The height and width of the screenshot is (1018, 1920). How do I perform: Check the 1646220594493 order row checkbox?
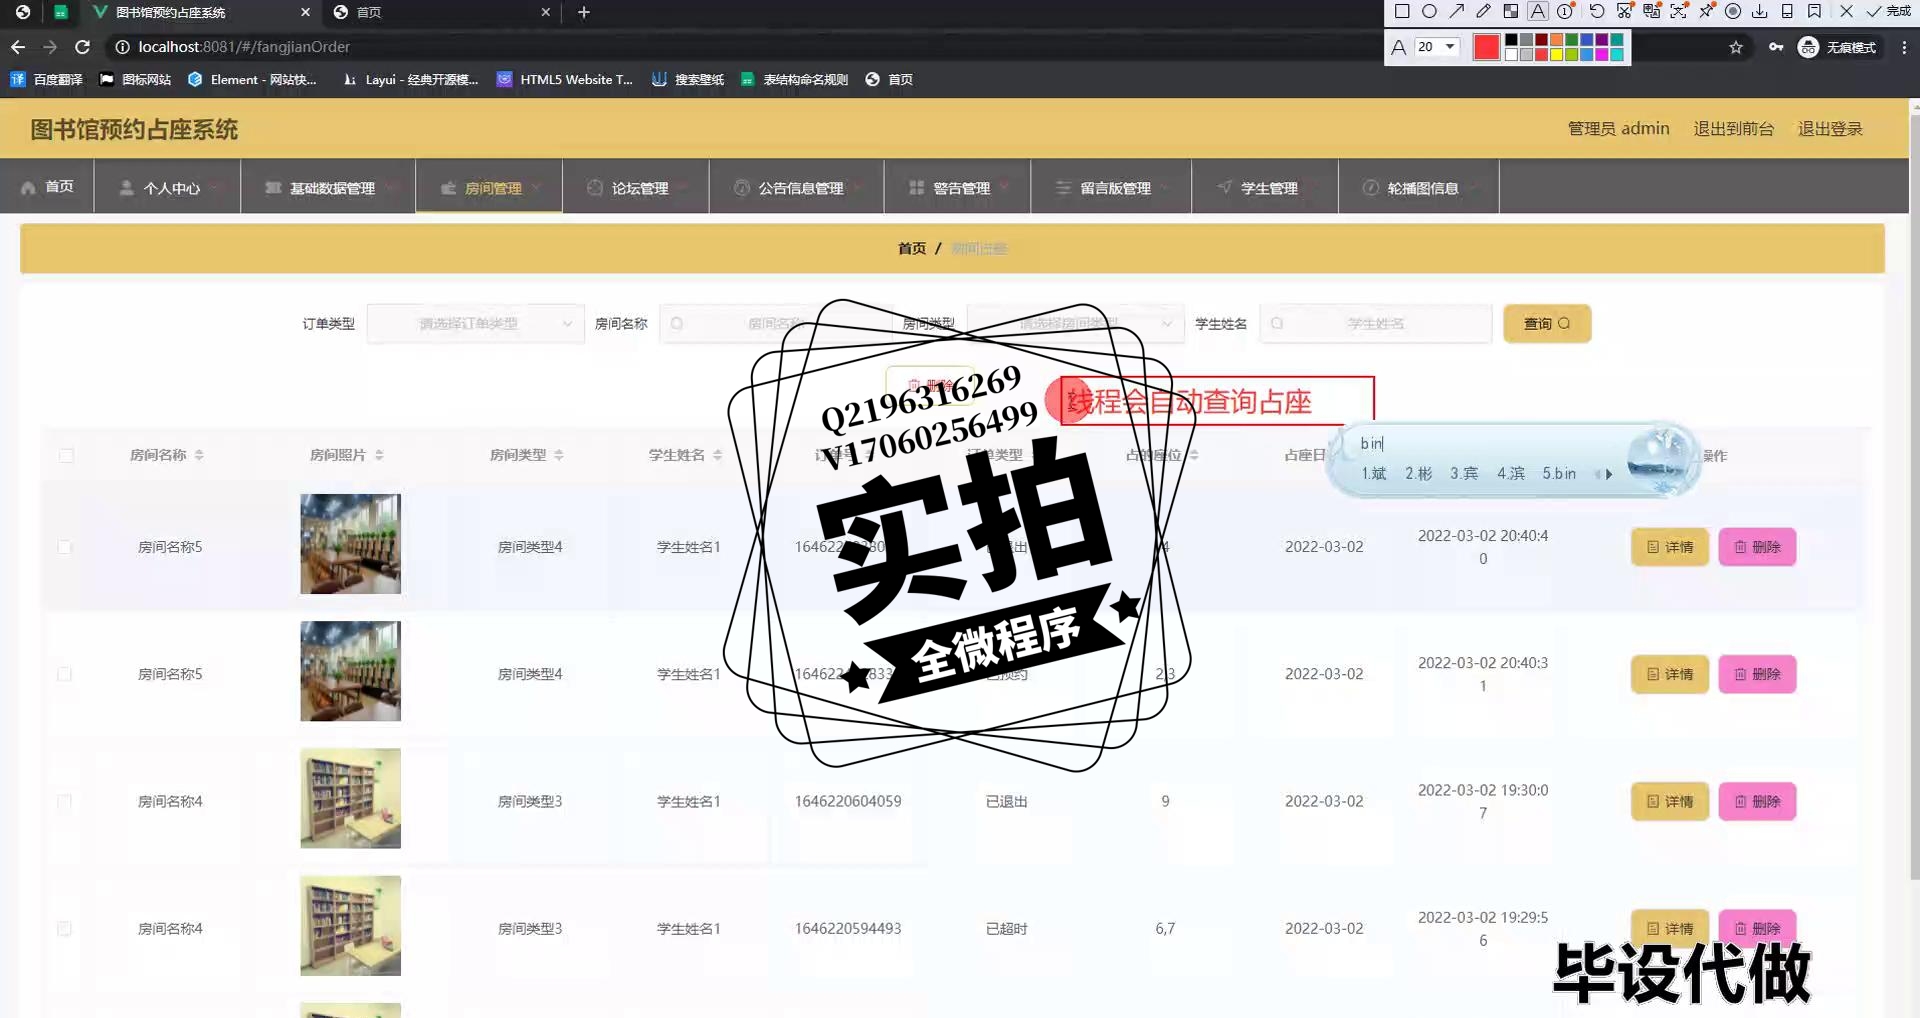pyautogui.click(x=65, y=928)
